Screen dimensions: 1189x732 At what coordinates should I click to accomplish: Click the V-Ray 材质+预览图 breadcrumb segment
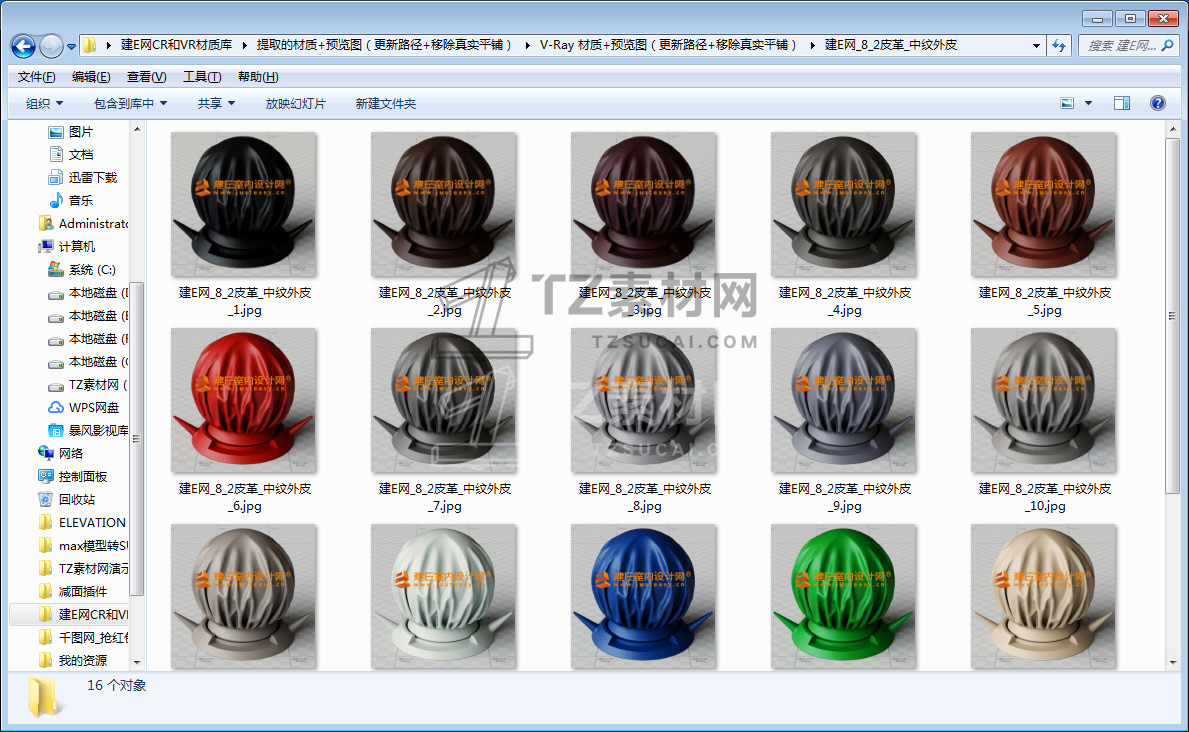click(668, 45)
